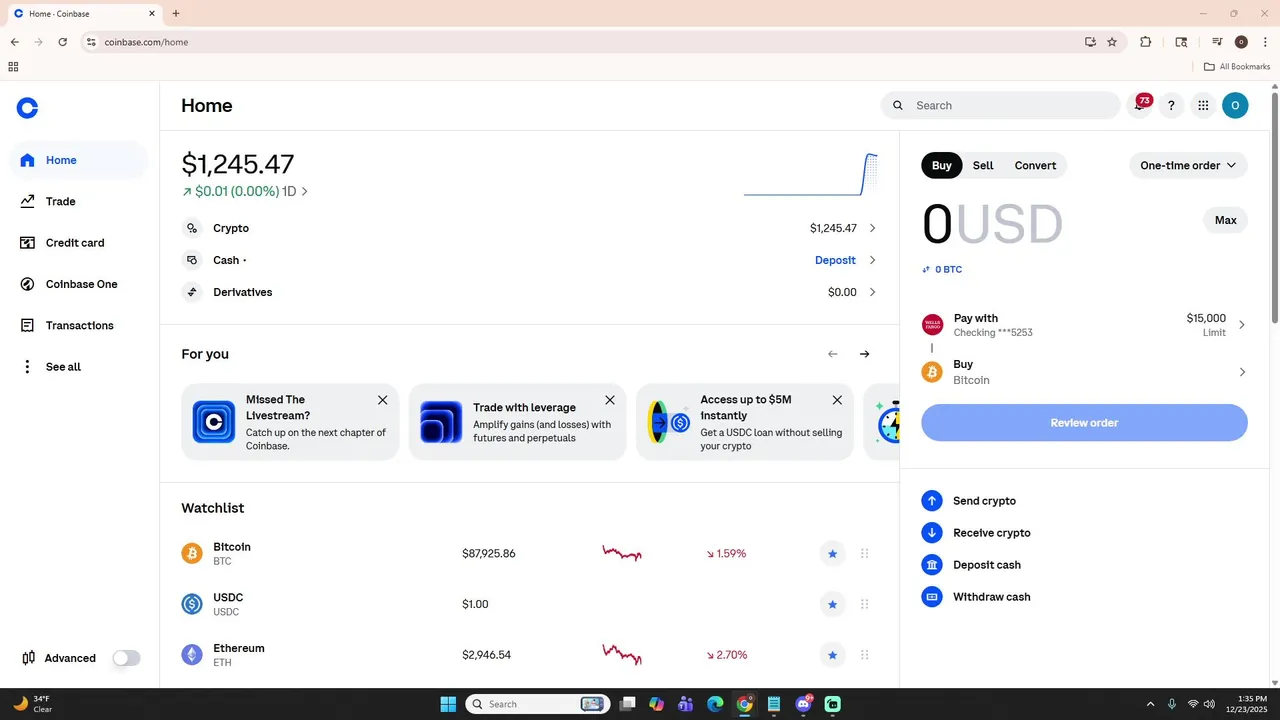Click the portfolio balance sparkline chart

(x=811, y=175)
